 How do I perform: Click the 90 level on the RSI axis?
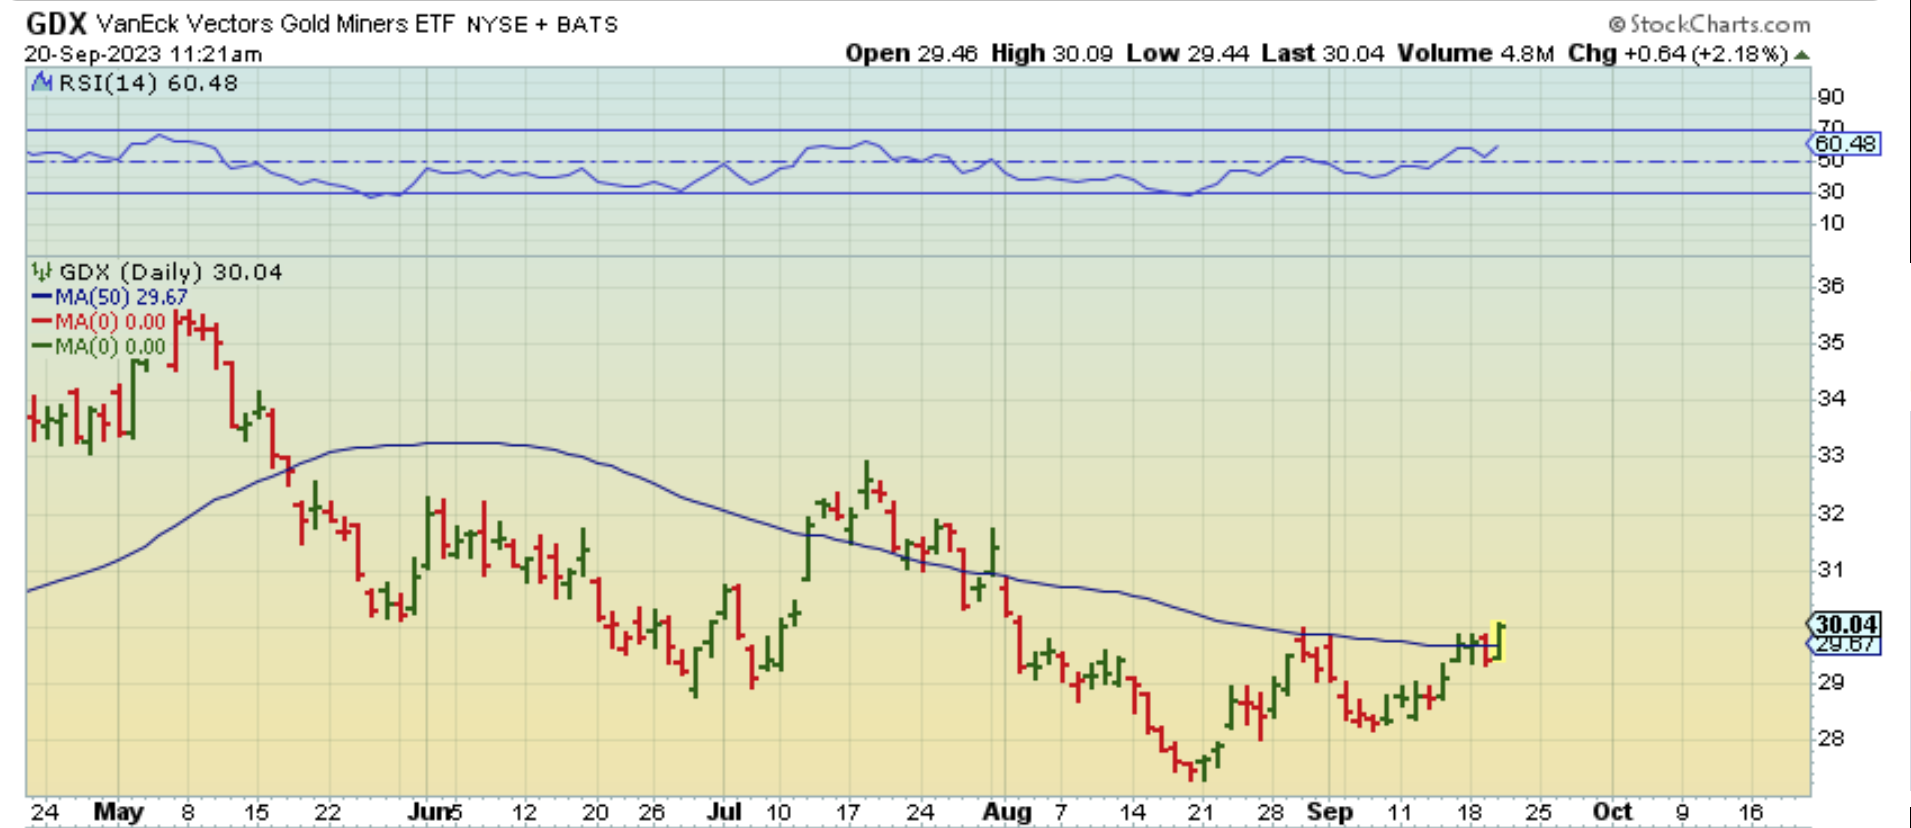click(1830, 97)
